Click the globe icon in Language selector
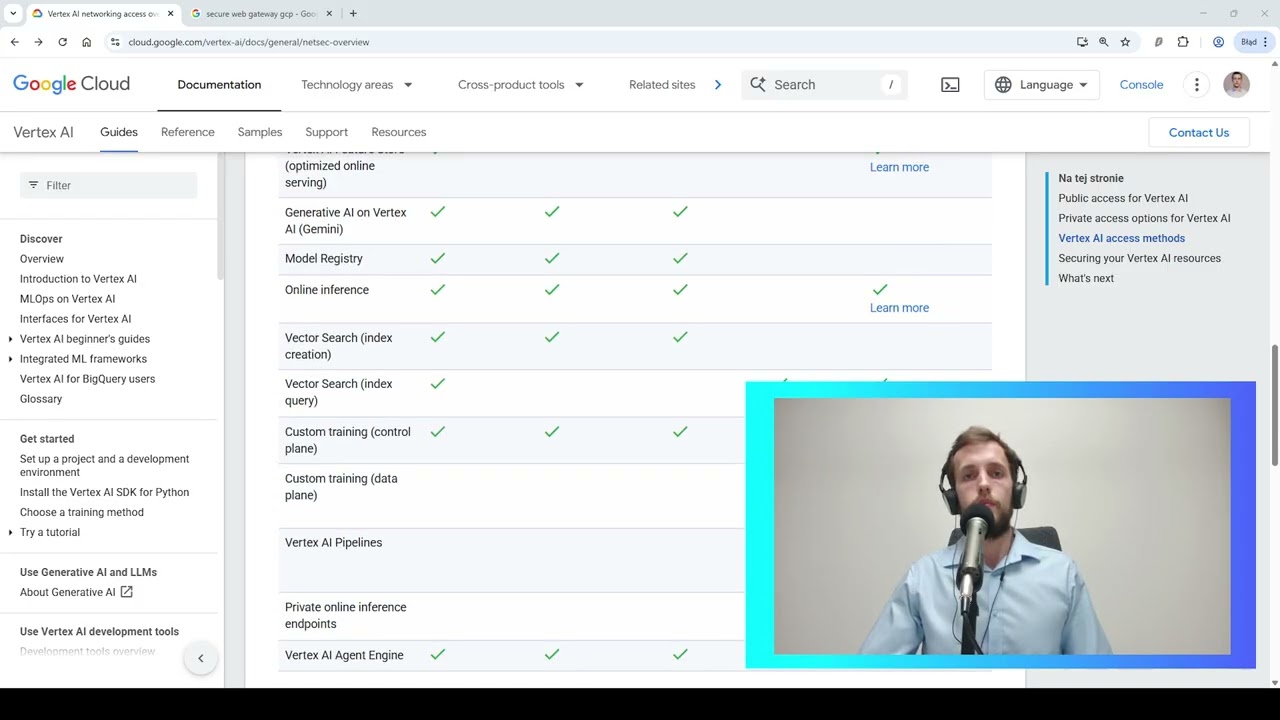The height and width of the screenshot is (720, 1280). pyautogui.click(x=1003, y=85)
